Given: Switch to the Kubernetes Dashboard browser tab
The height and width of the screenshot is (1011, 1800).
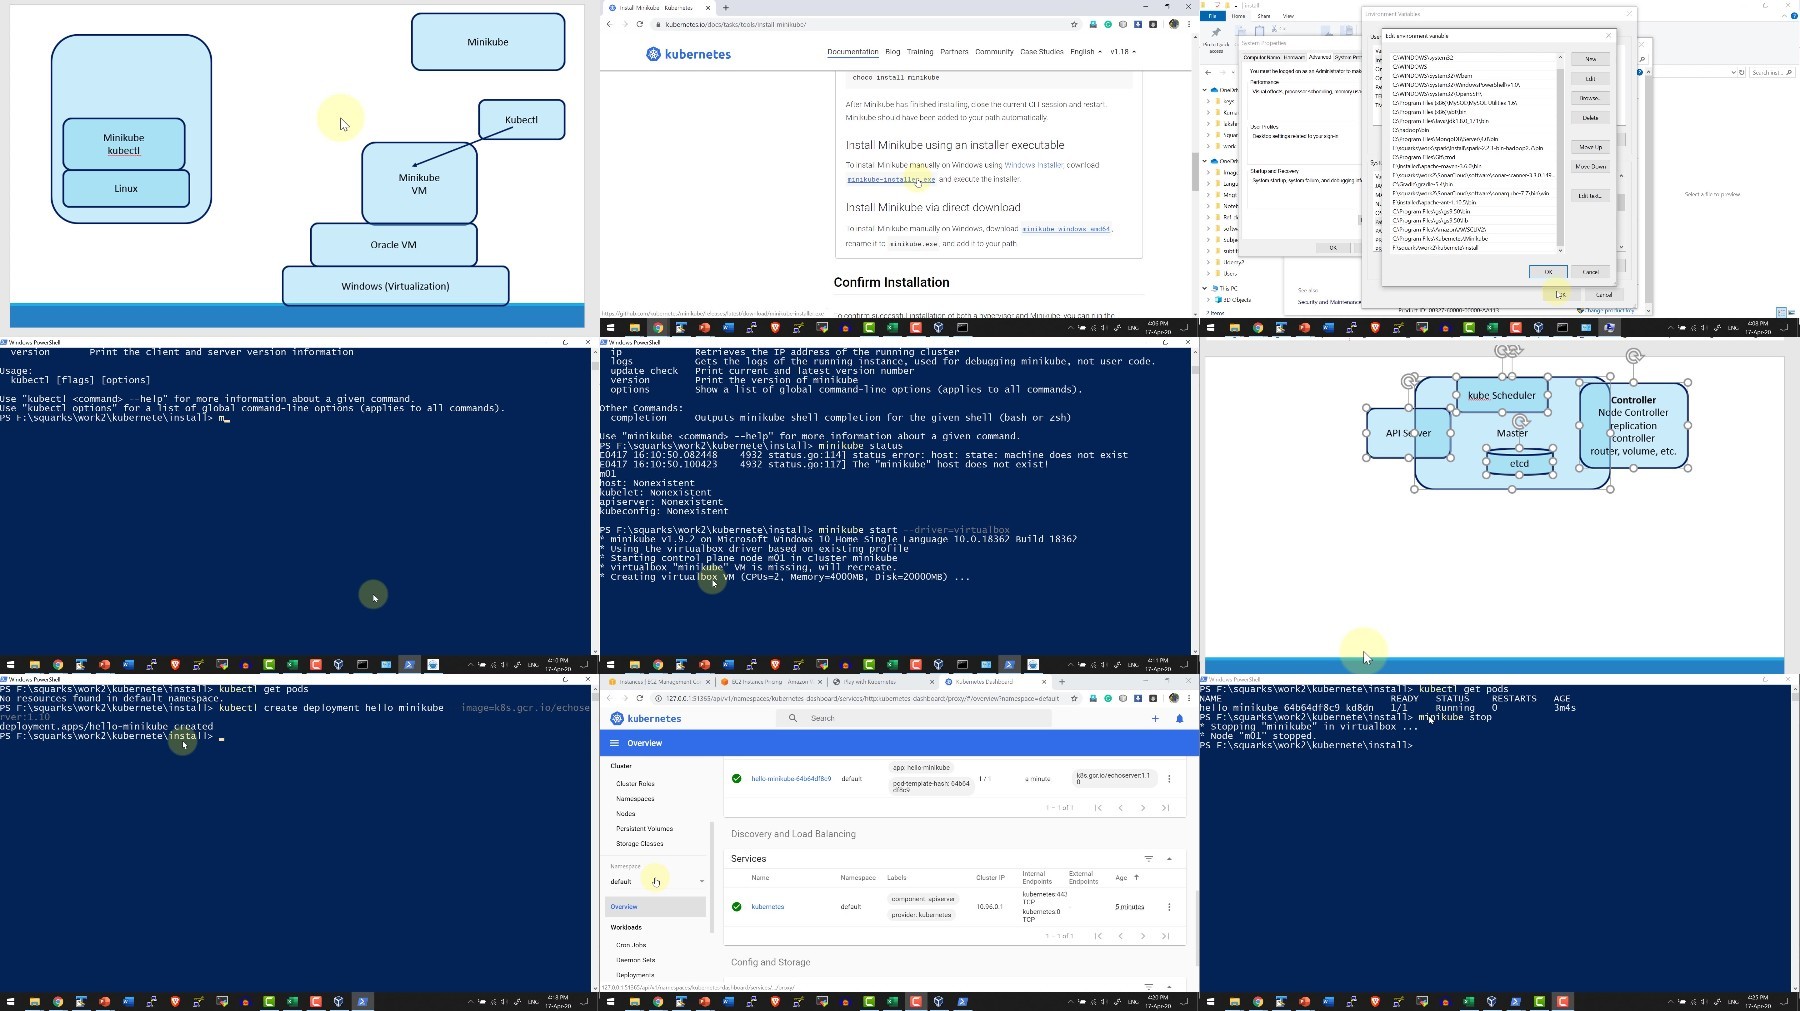Looking at the screenshot, I should [x=991, y=682].
